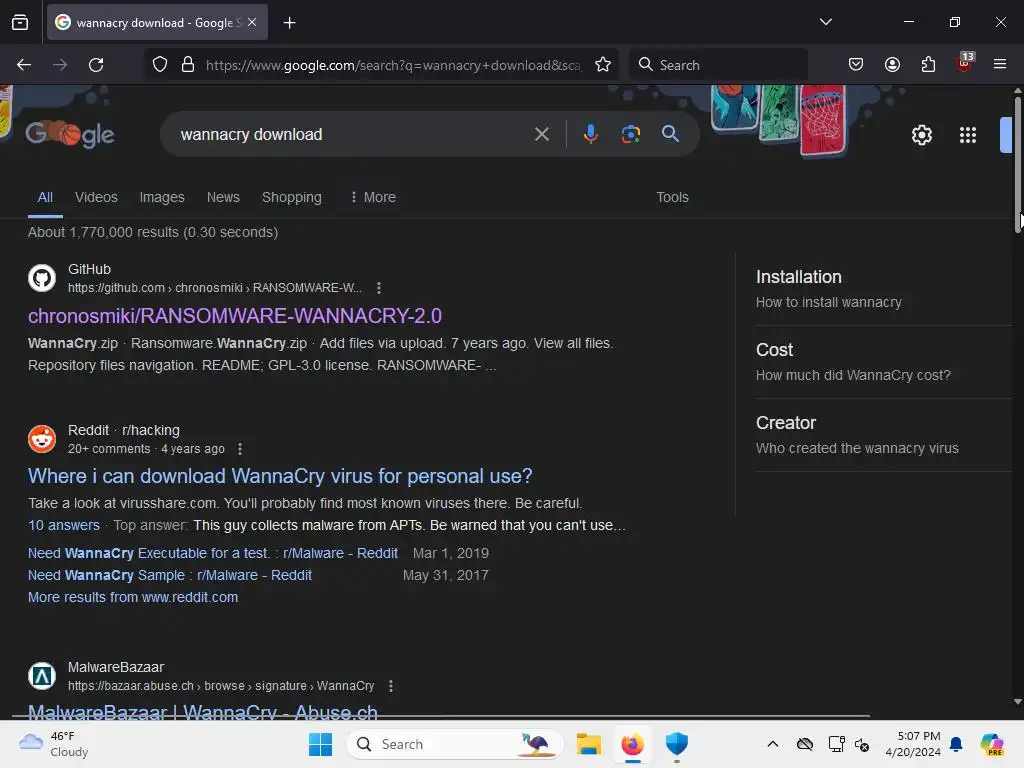Switch to Videos results tab
This screenshot has width=1024, height=768.
click(x=96, y=197)
